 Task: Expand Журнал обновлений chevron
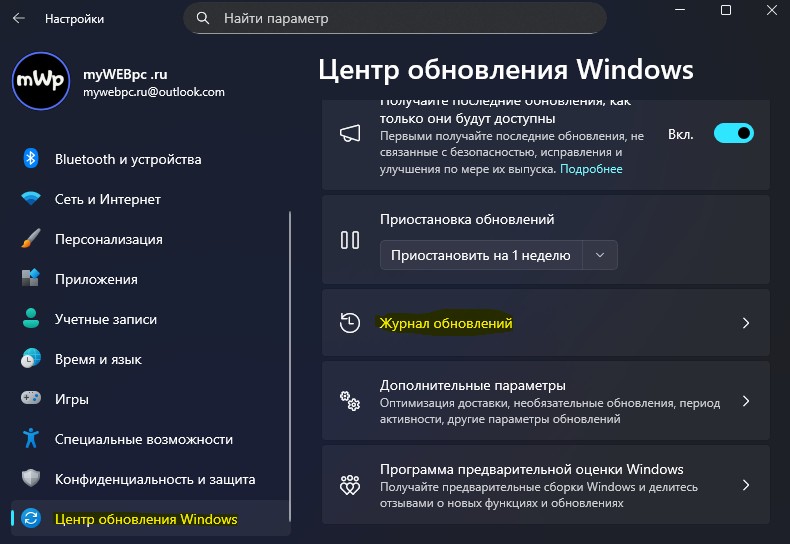tap(746, 323)
